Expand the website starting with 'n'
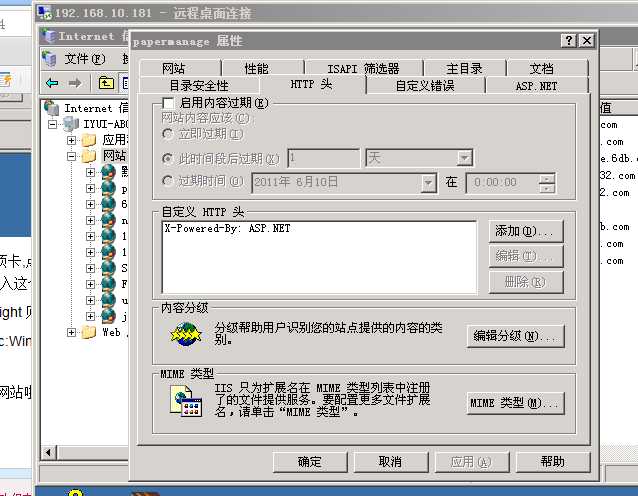Viewport: 638px width, 496px height. (90, 221)
